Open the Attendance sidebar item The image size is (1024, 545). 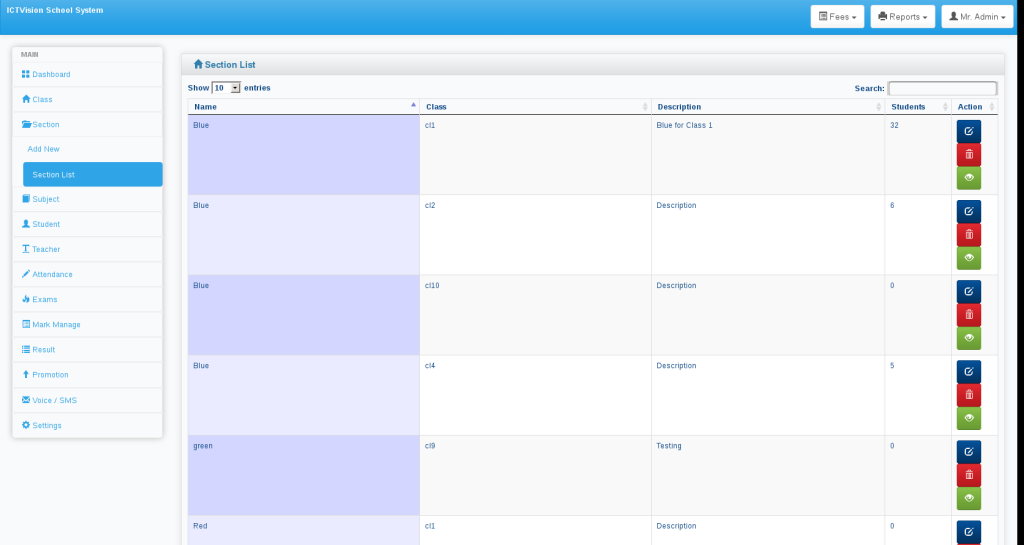pyautogui.click(x=88, y=274)
